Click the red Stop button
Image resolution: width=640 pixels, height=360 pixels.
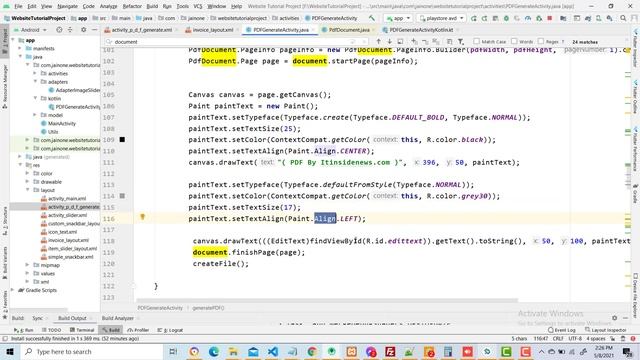coord(550,18)
